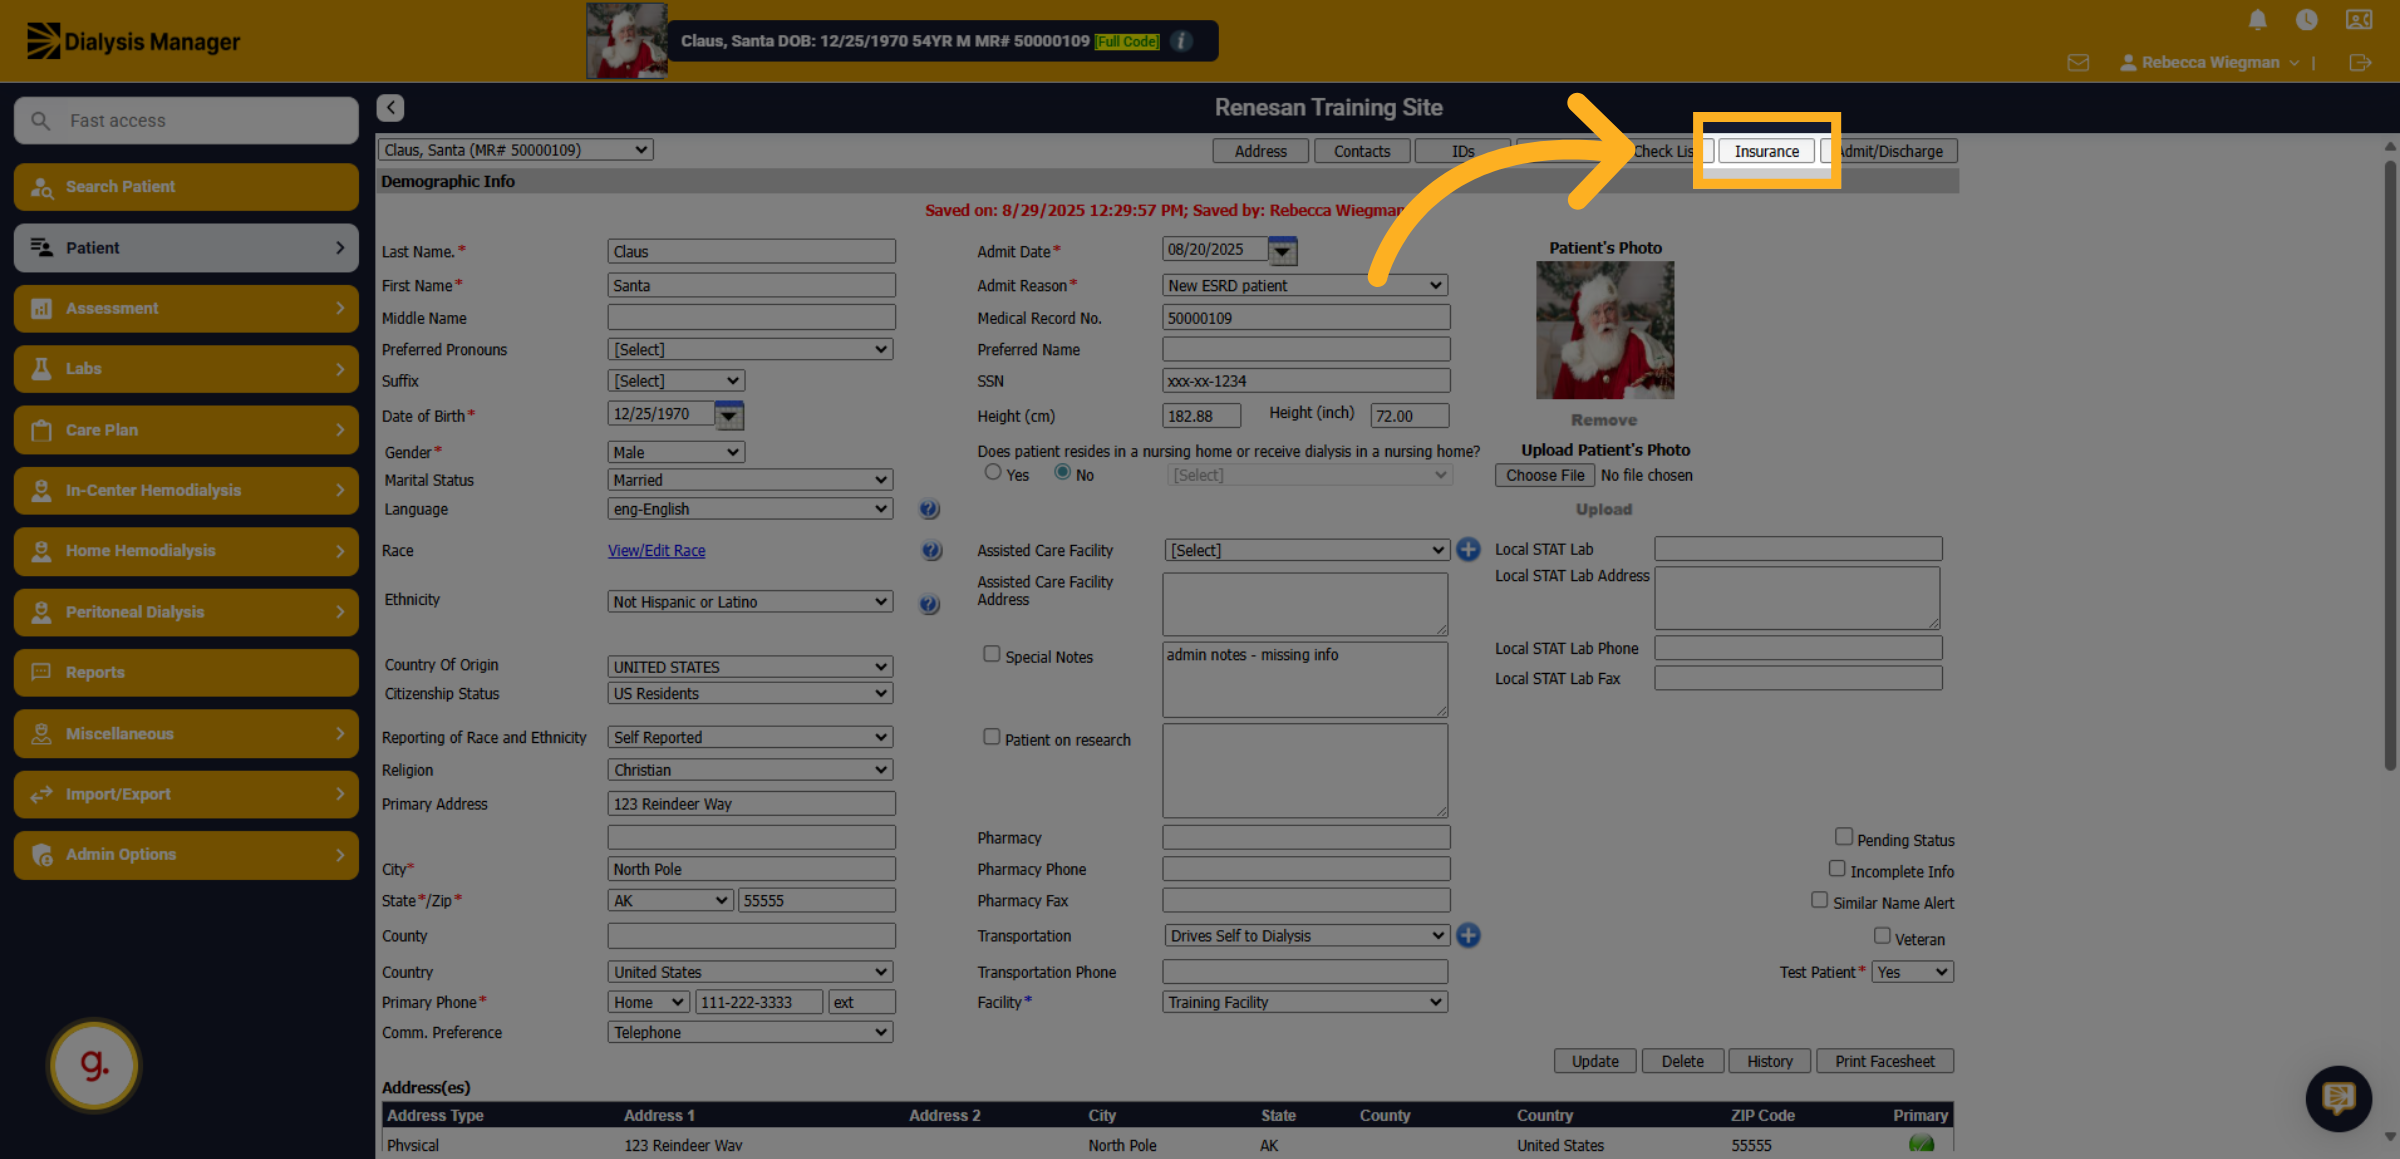The height and width of the screenshot is (1159, 2400).
Task: Open the Religion dropdown
Action: click(750, 770)
